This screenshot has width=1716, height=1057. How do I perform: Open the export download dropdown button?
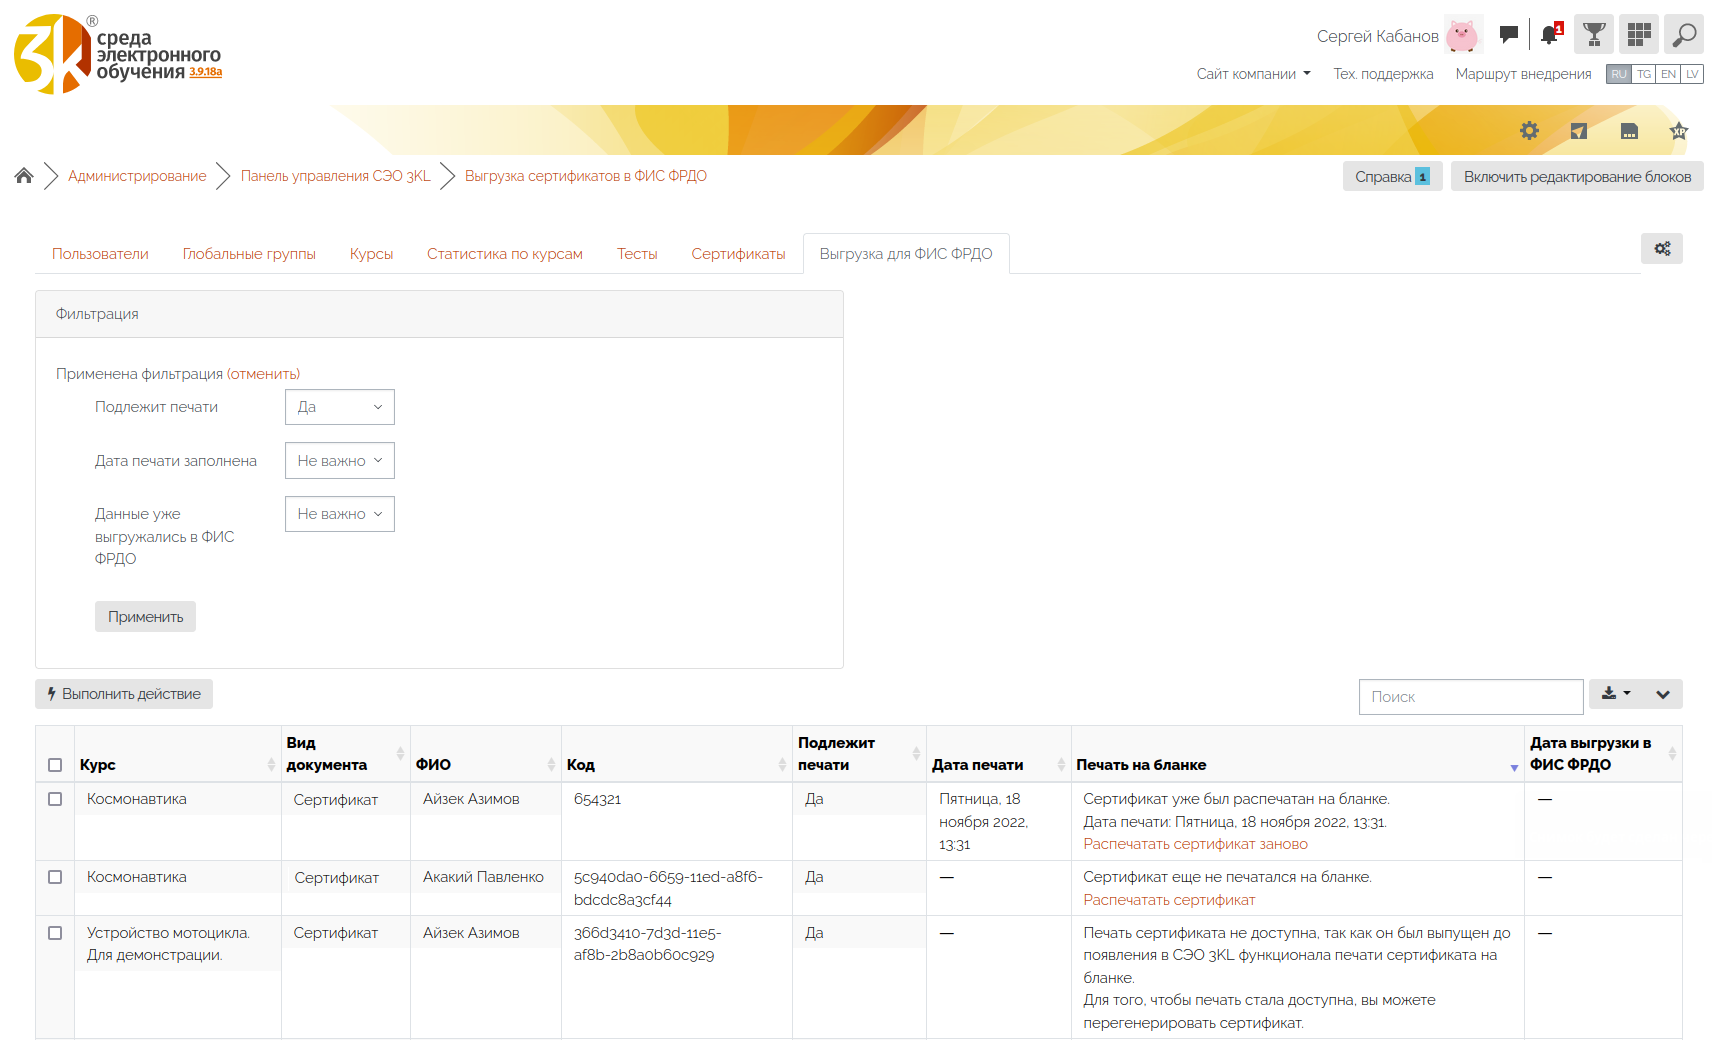pyautogui.click(x=1615, y=694)
